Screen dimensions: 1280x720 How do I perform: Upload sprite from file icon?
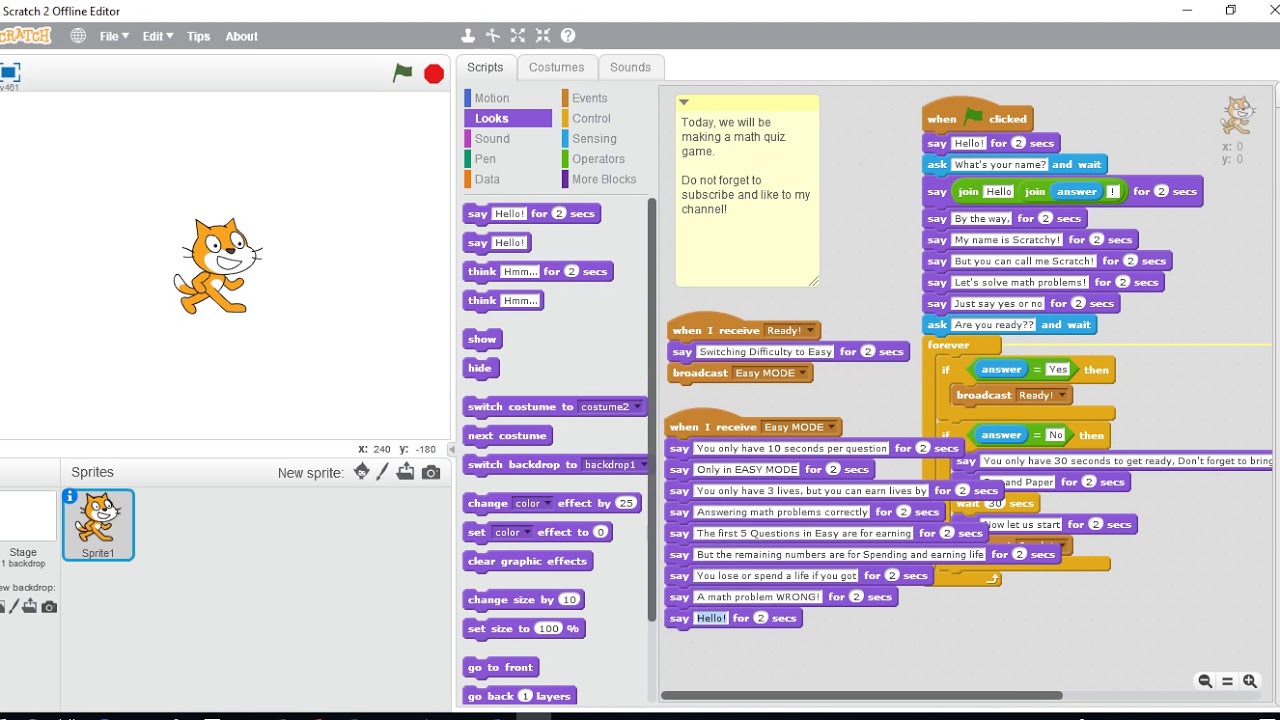tap(405, 472)
